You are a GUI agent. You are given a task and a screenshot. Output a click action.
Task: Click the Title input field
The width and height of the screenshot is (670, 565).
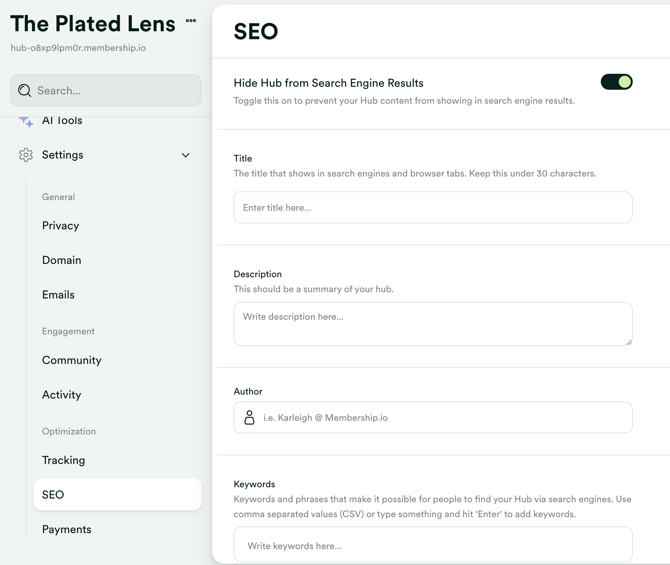click(433, 207)
